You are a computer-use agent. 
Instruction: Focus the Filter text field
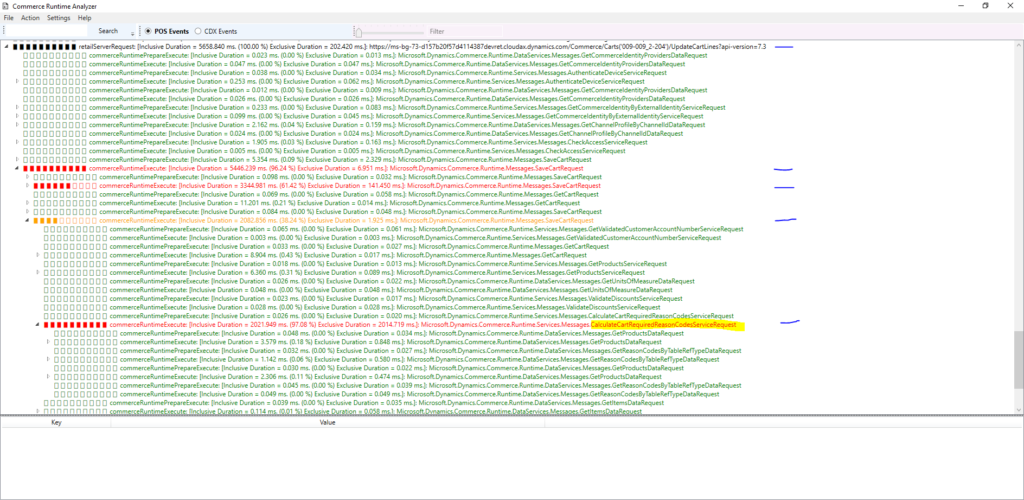(465, 31)
